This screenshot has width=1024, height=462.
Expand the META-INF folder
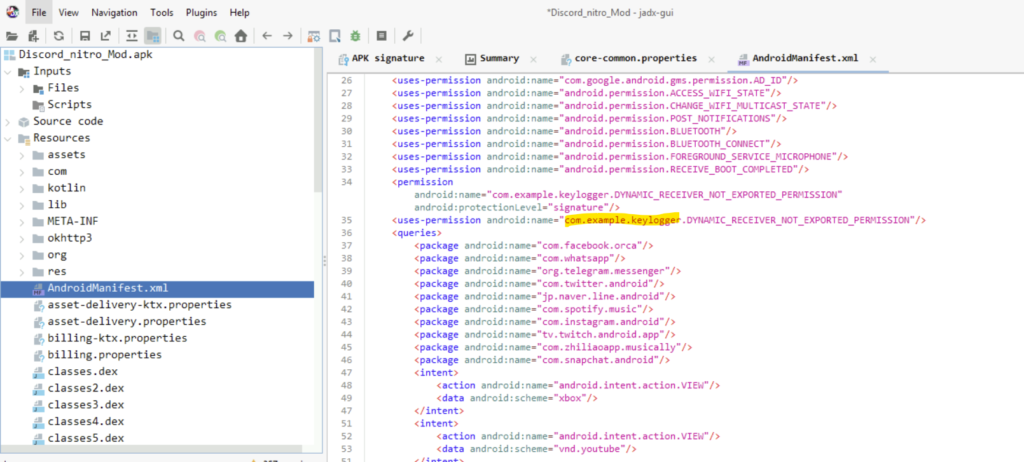pyautogui.click(x=23, y=221)
